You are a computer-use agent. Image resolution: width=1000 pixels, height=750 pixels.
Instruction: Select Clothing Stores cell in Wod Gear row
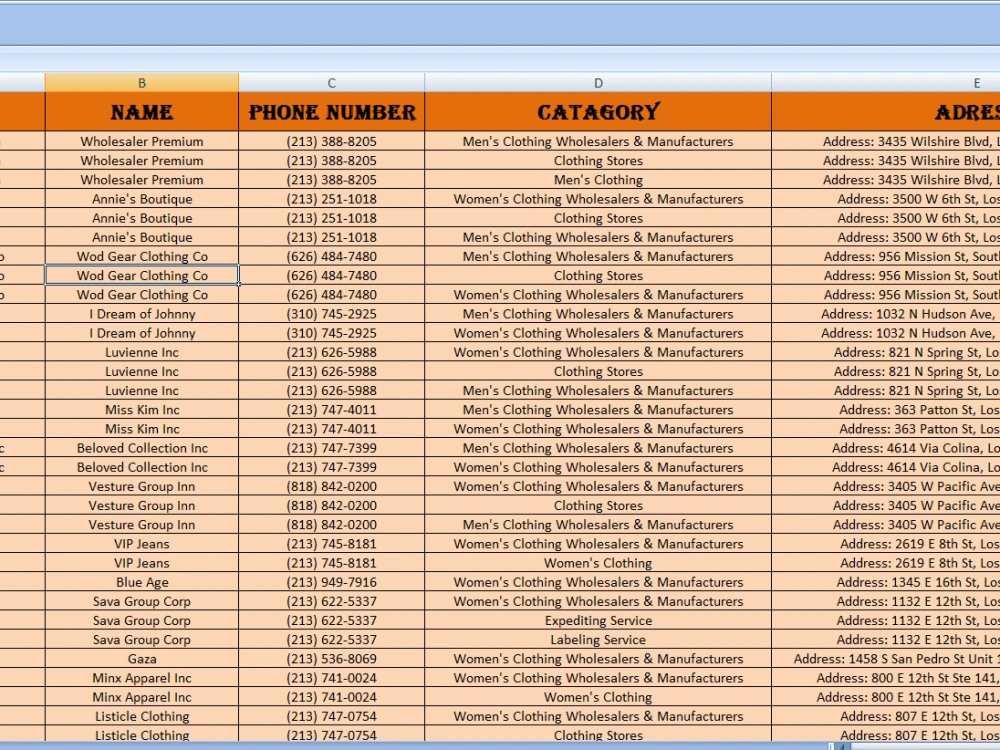click(598, 276)
